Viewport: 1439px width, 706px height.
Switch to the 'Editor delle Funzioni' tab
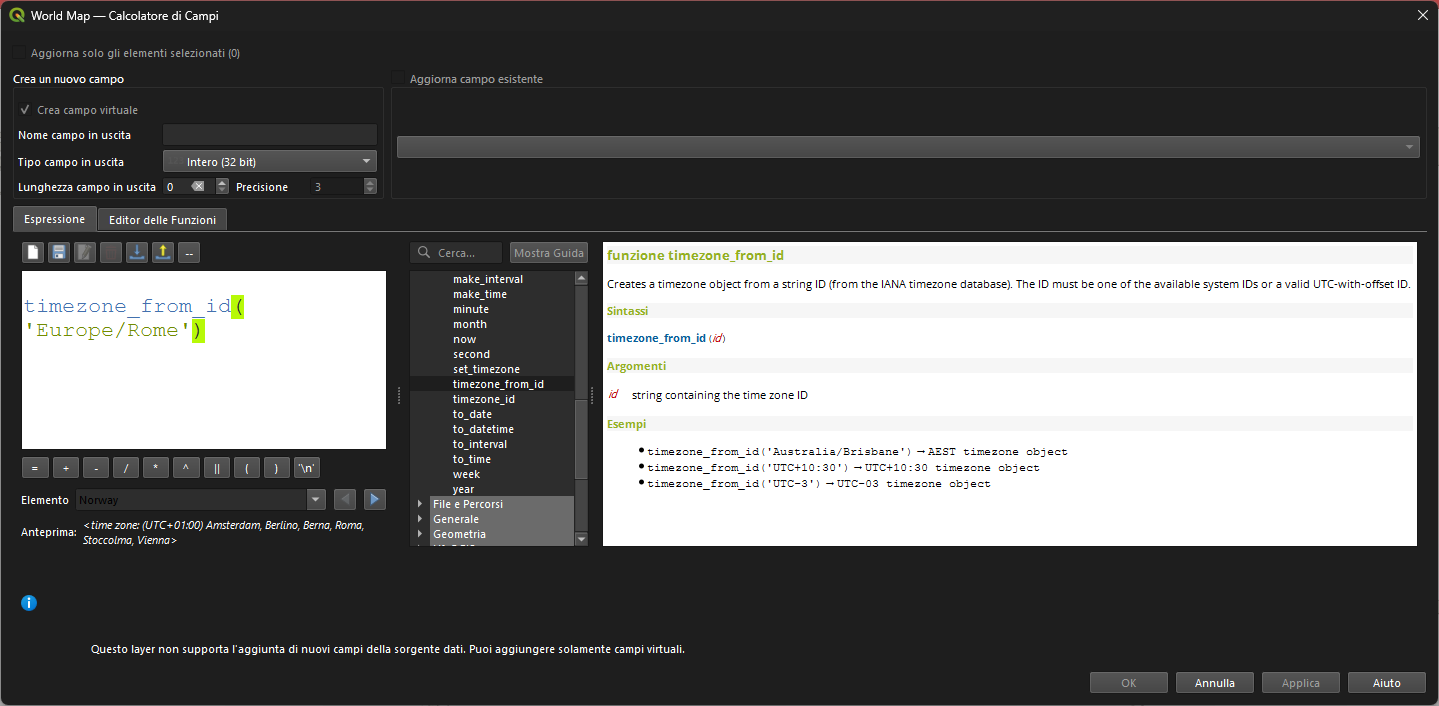162,220
